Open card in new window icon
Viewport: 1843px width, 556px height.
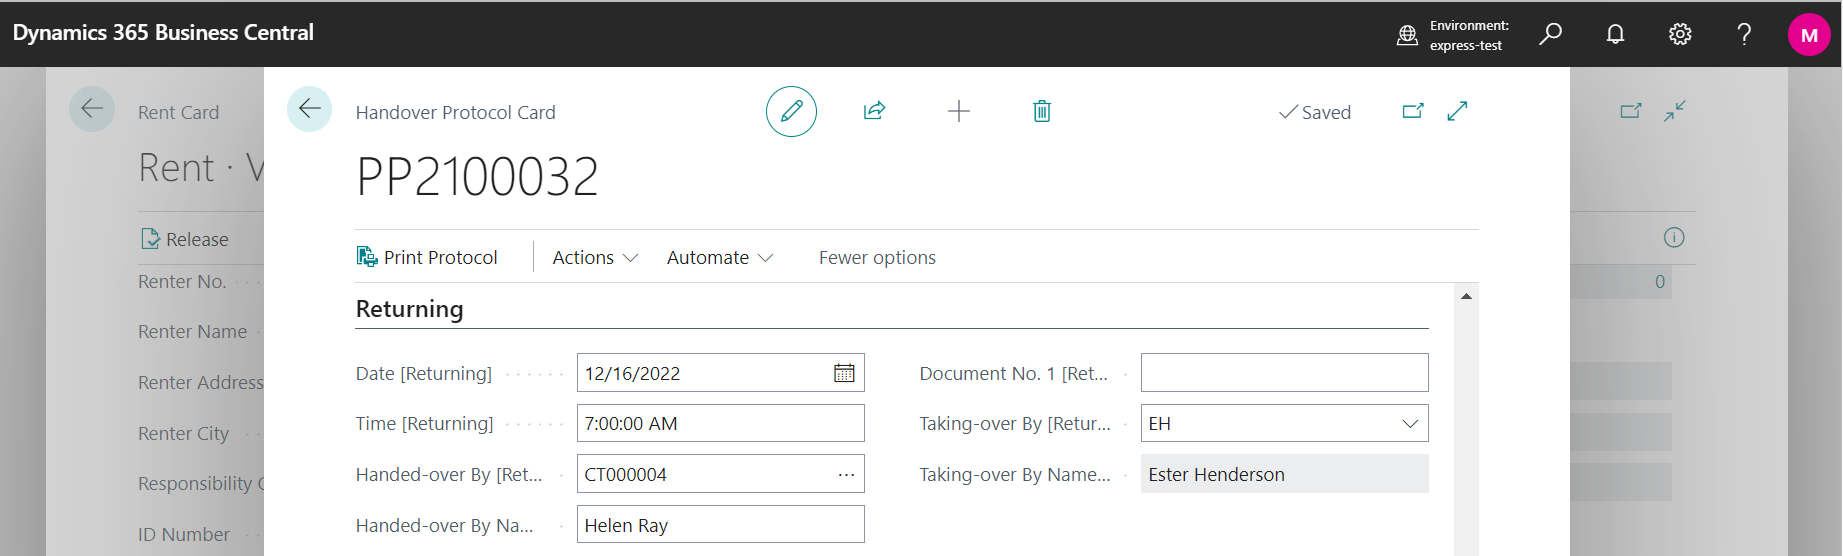click(1412, 111)
